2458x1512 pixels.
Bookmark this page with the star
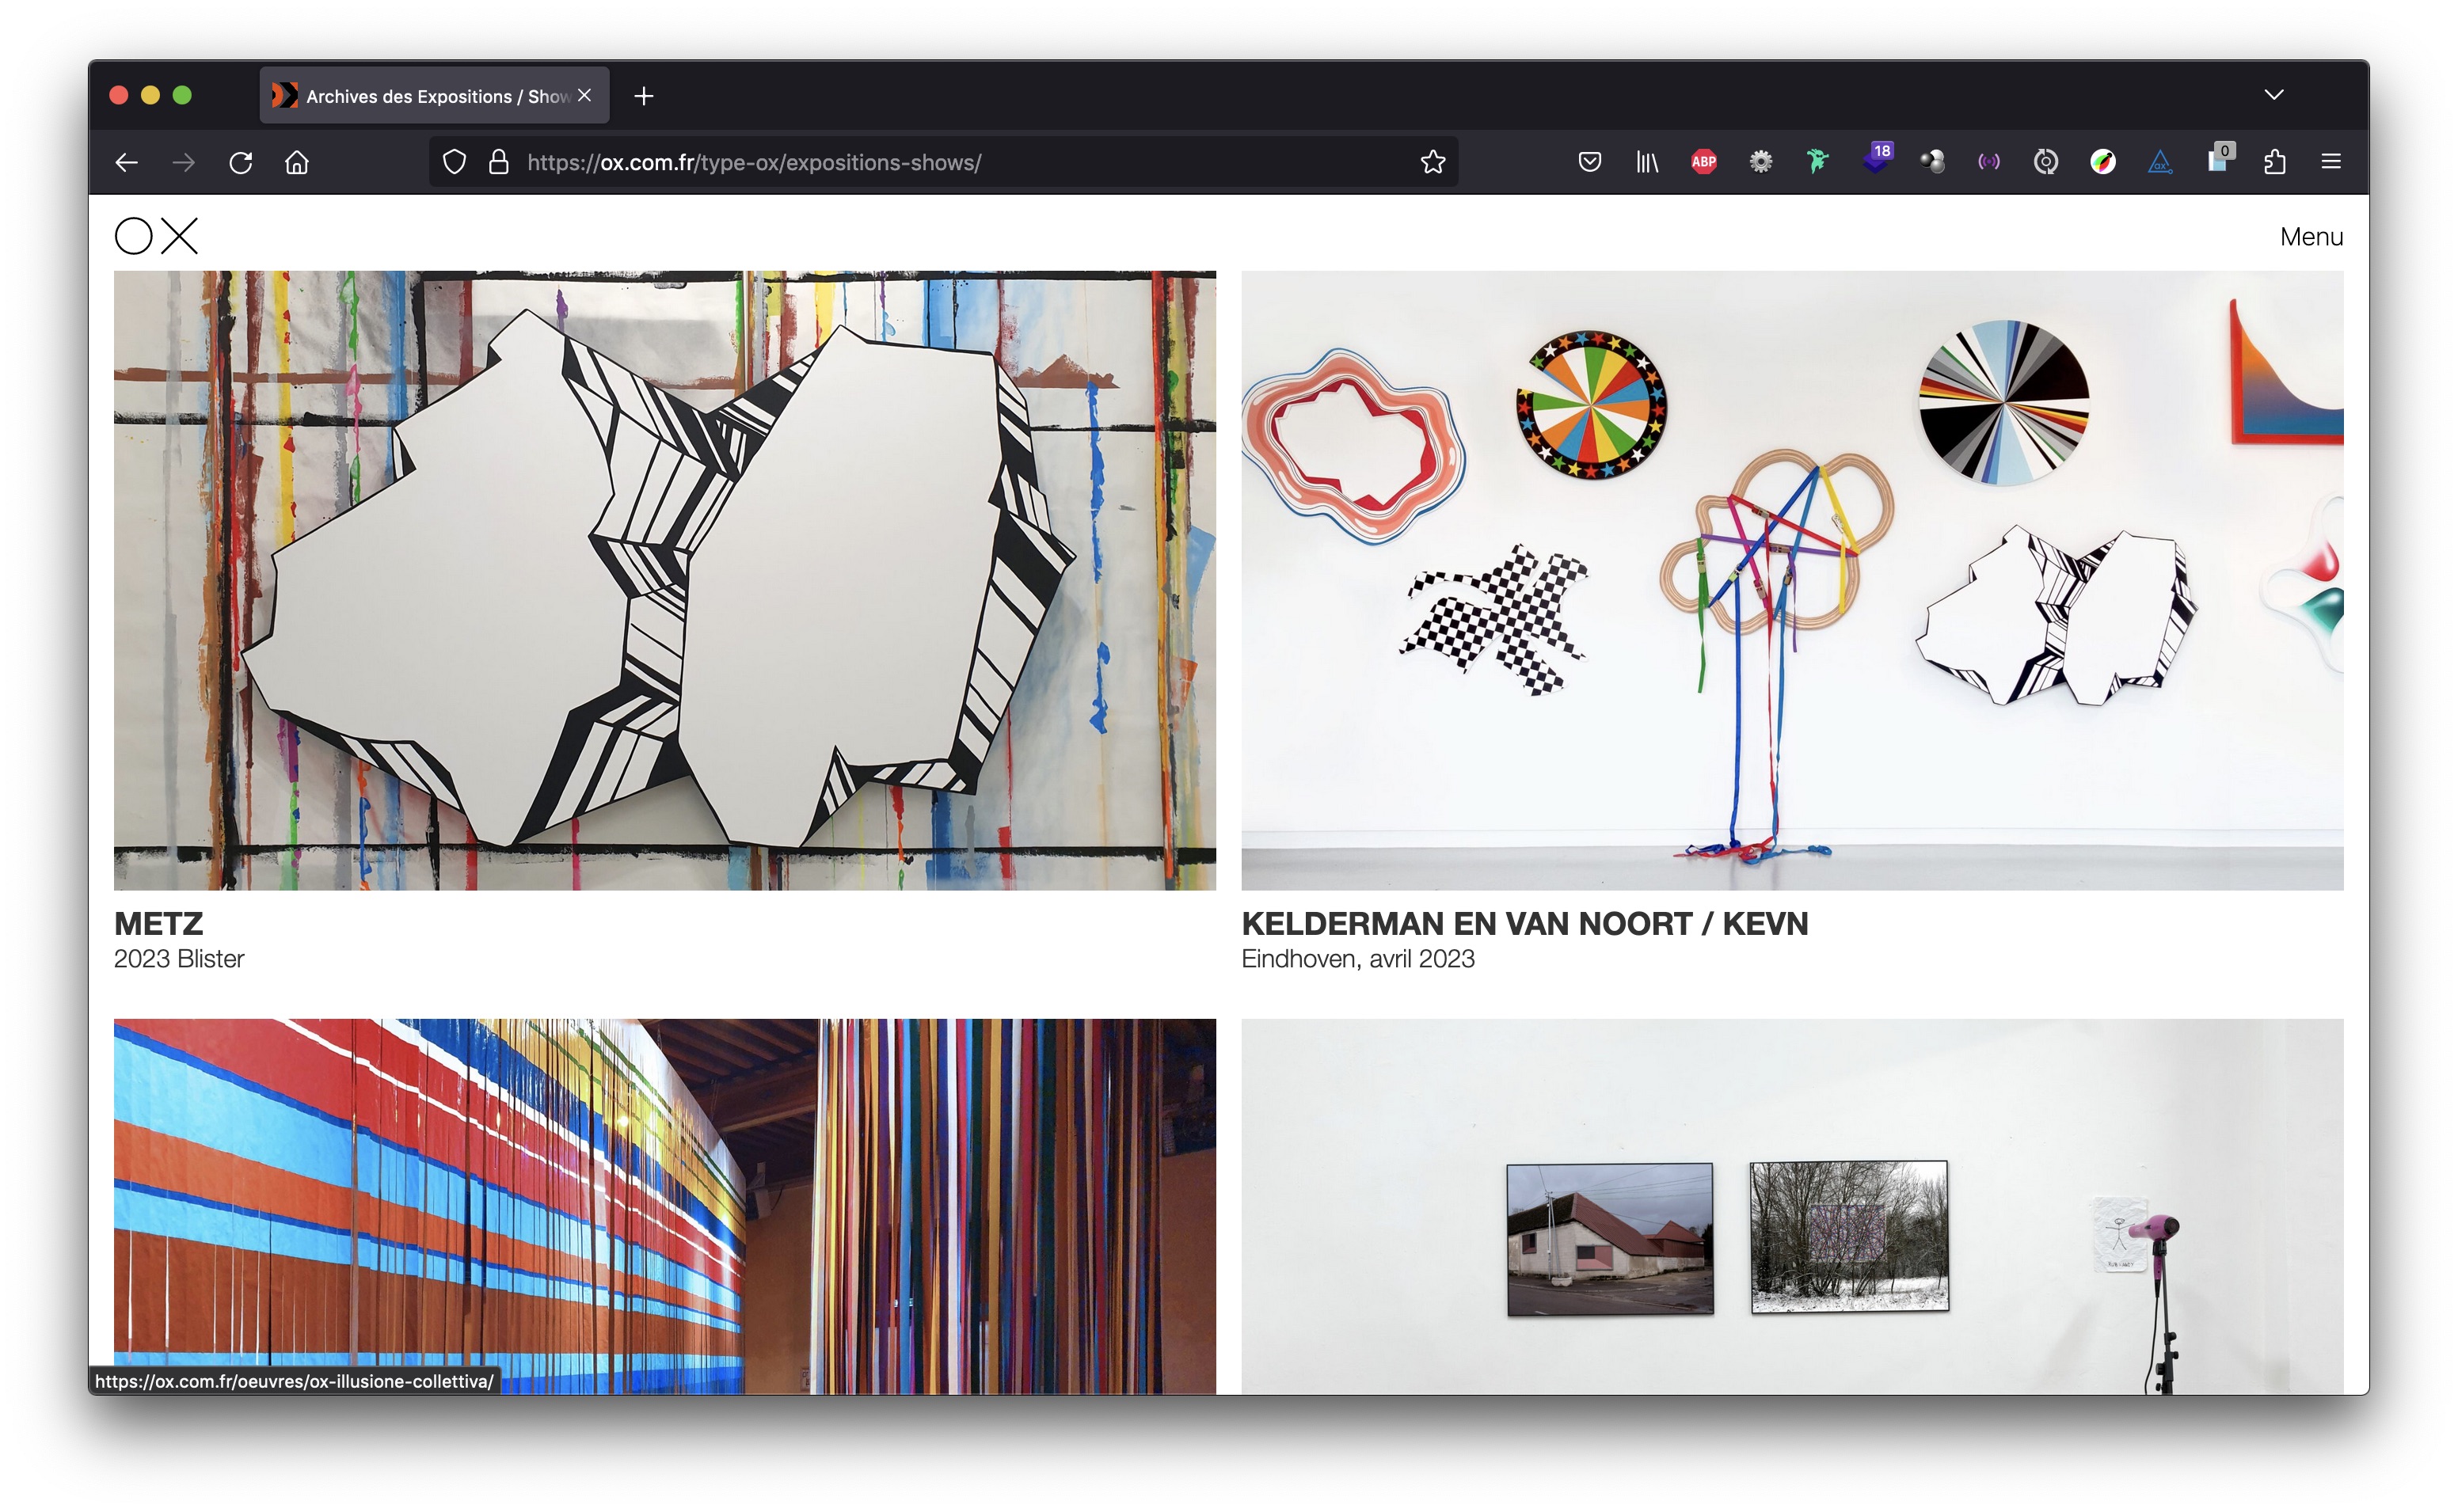point(1432,162)
